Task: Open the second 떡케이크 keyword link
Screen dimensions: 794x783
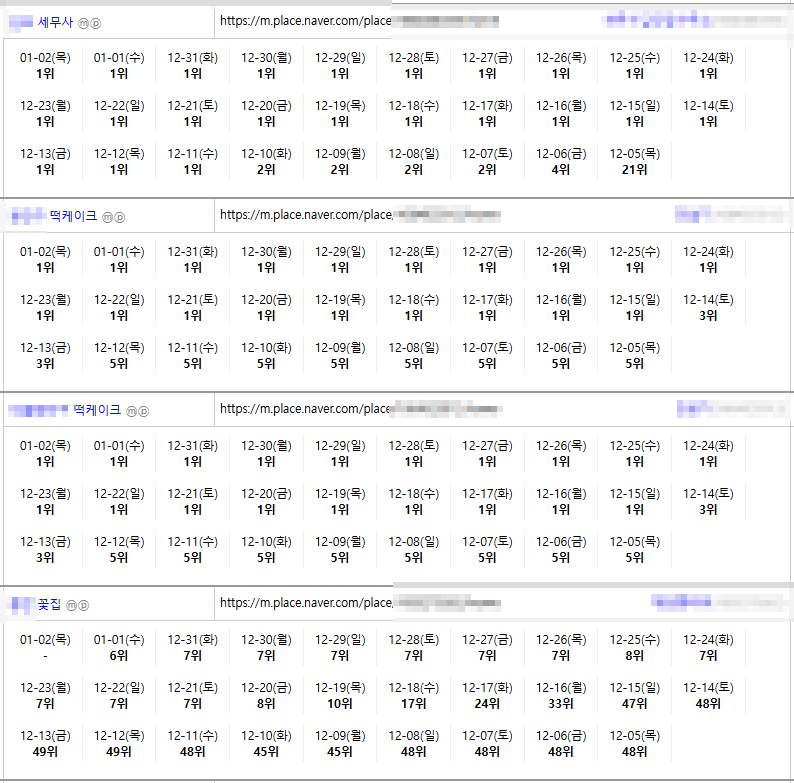Action: coord(97,410)
